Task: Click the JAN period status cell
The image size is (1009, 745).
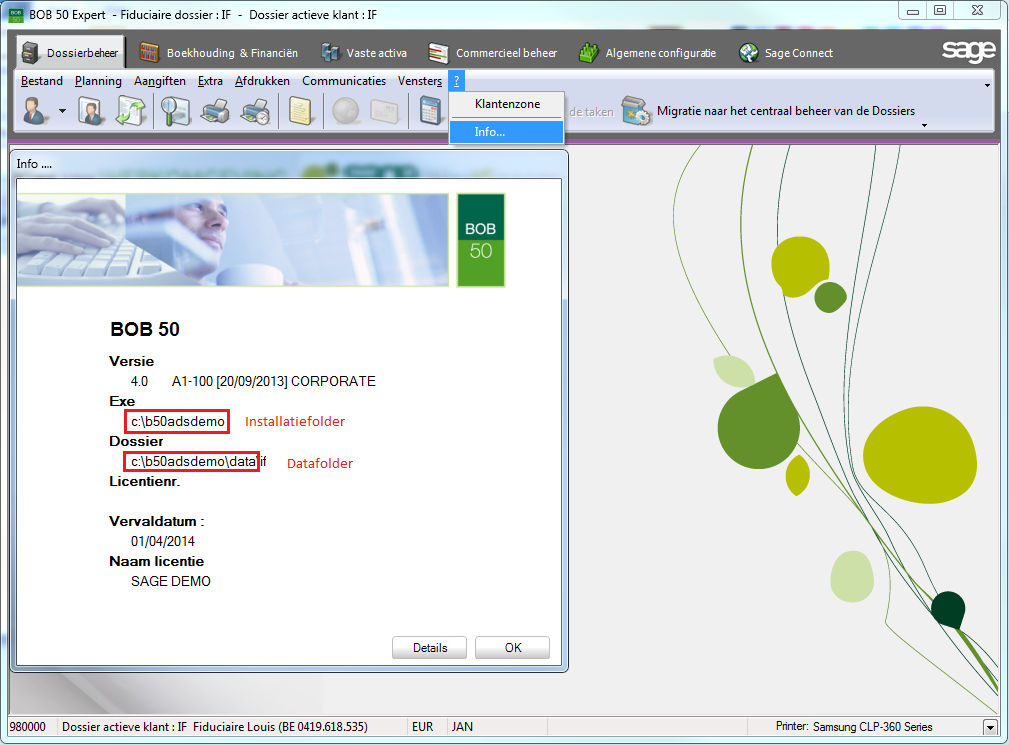Action: 462,727
